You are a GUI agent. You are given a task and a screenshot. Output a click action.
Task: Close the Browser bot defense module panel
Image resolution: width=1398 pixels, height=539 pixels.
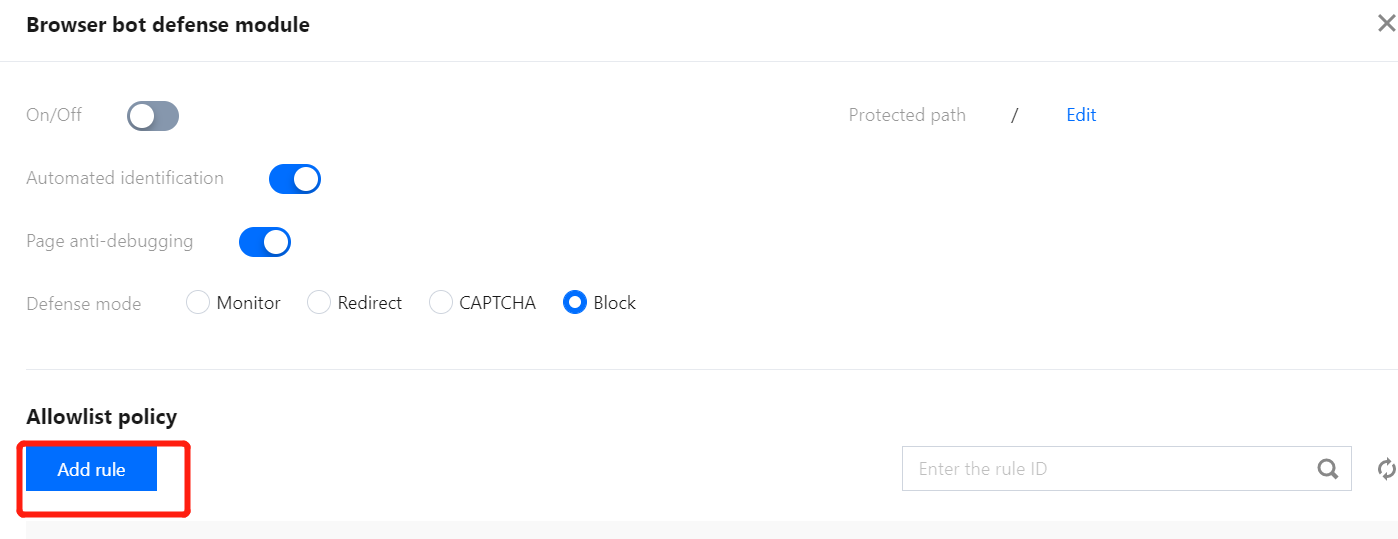pyautogui.click(x=1386, y=25)
